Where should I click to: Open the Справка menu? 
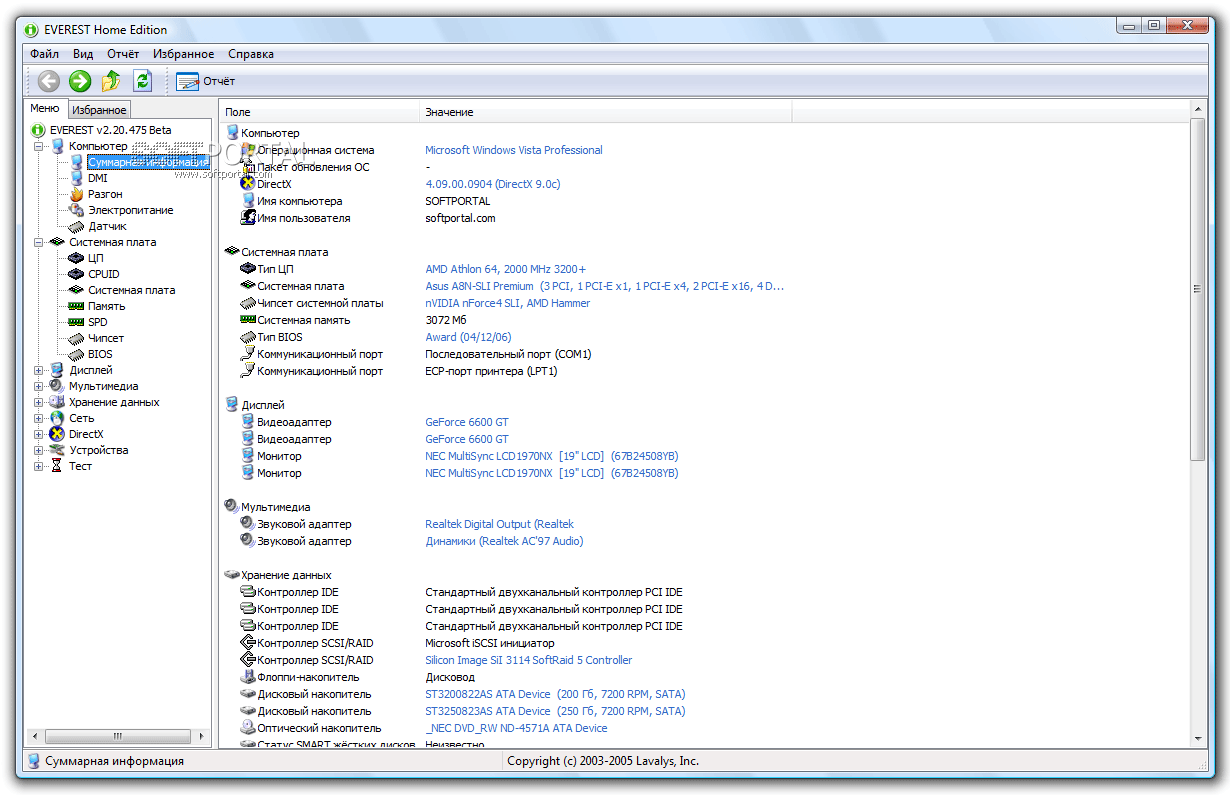pos(251,54)
